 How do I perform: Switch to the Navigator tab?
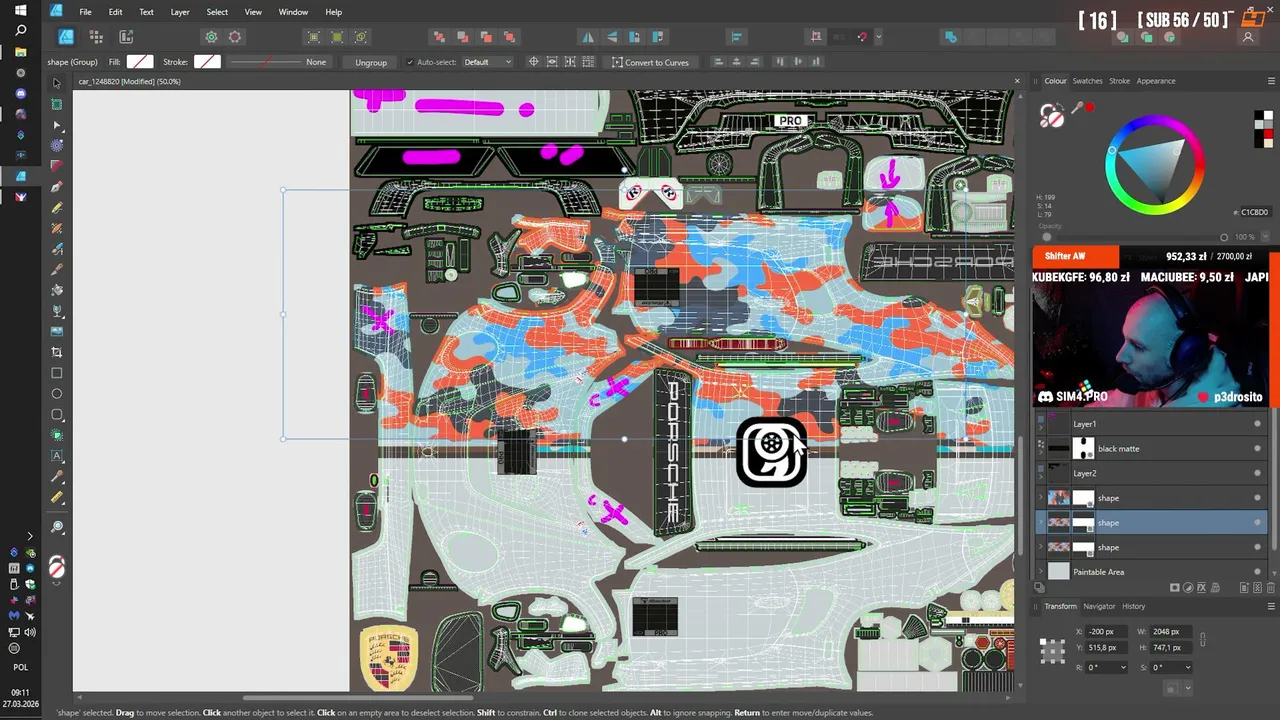coord(1099,606)
